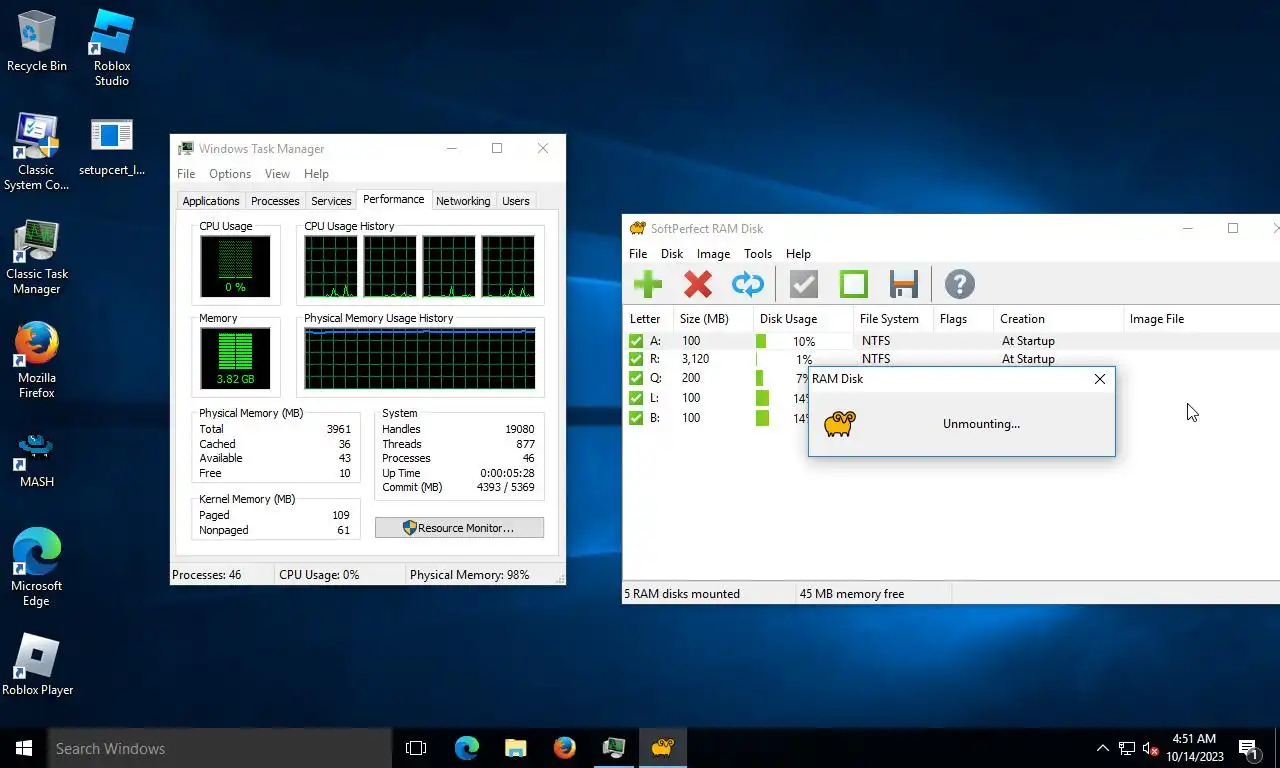
Task: Select Microsoft Edge desktop icon
Action: pyautogui.click(x=37, y=568)
